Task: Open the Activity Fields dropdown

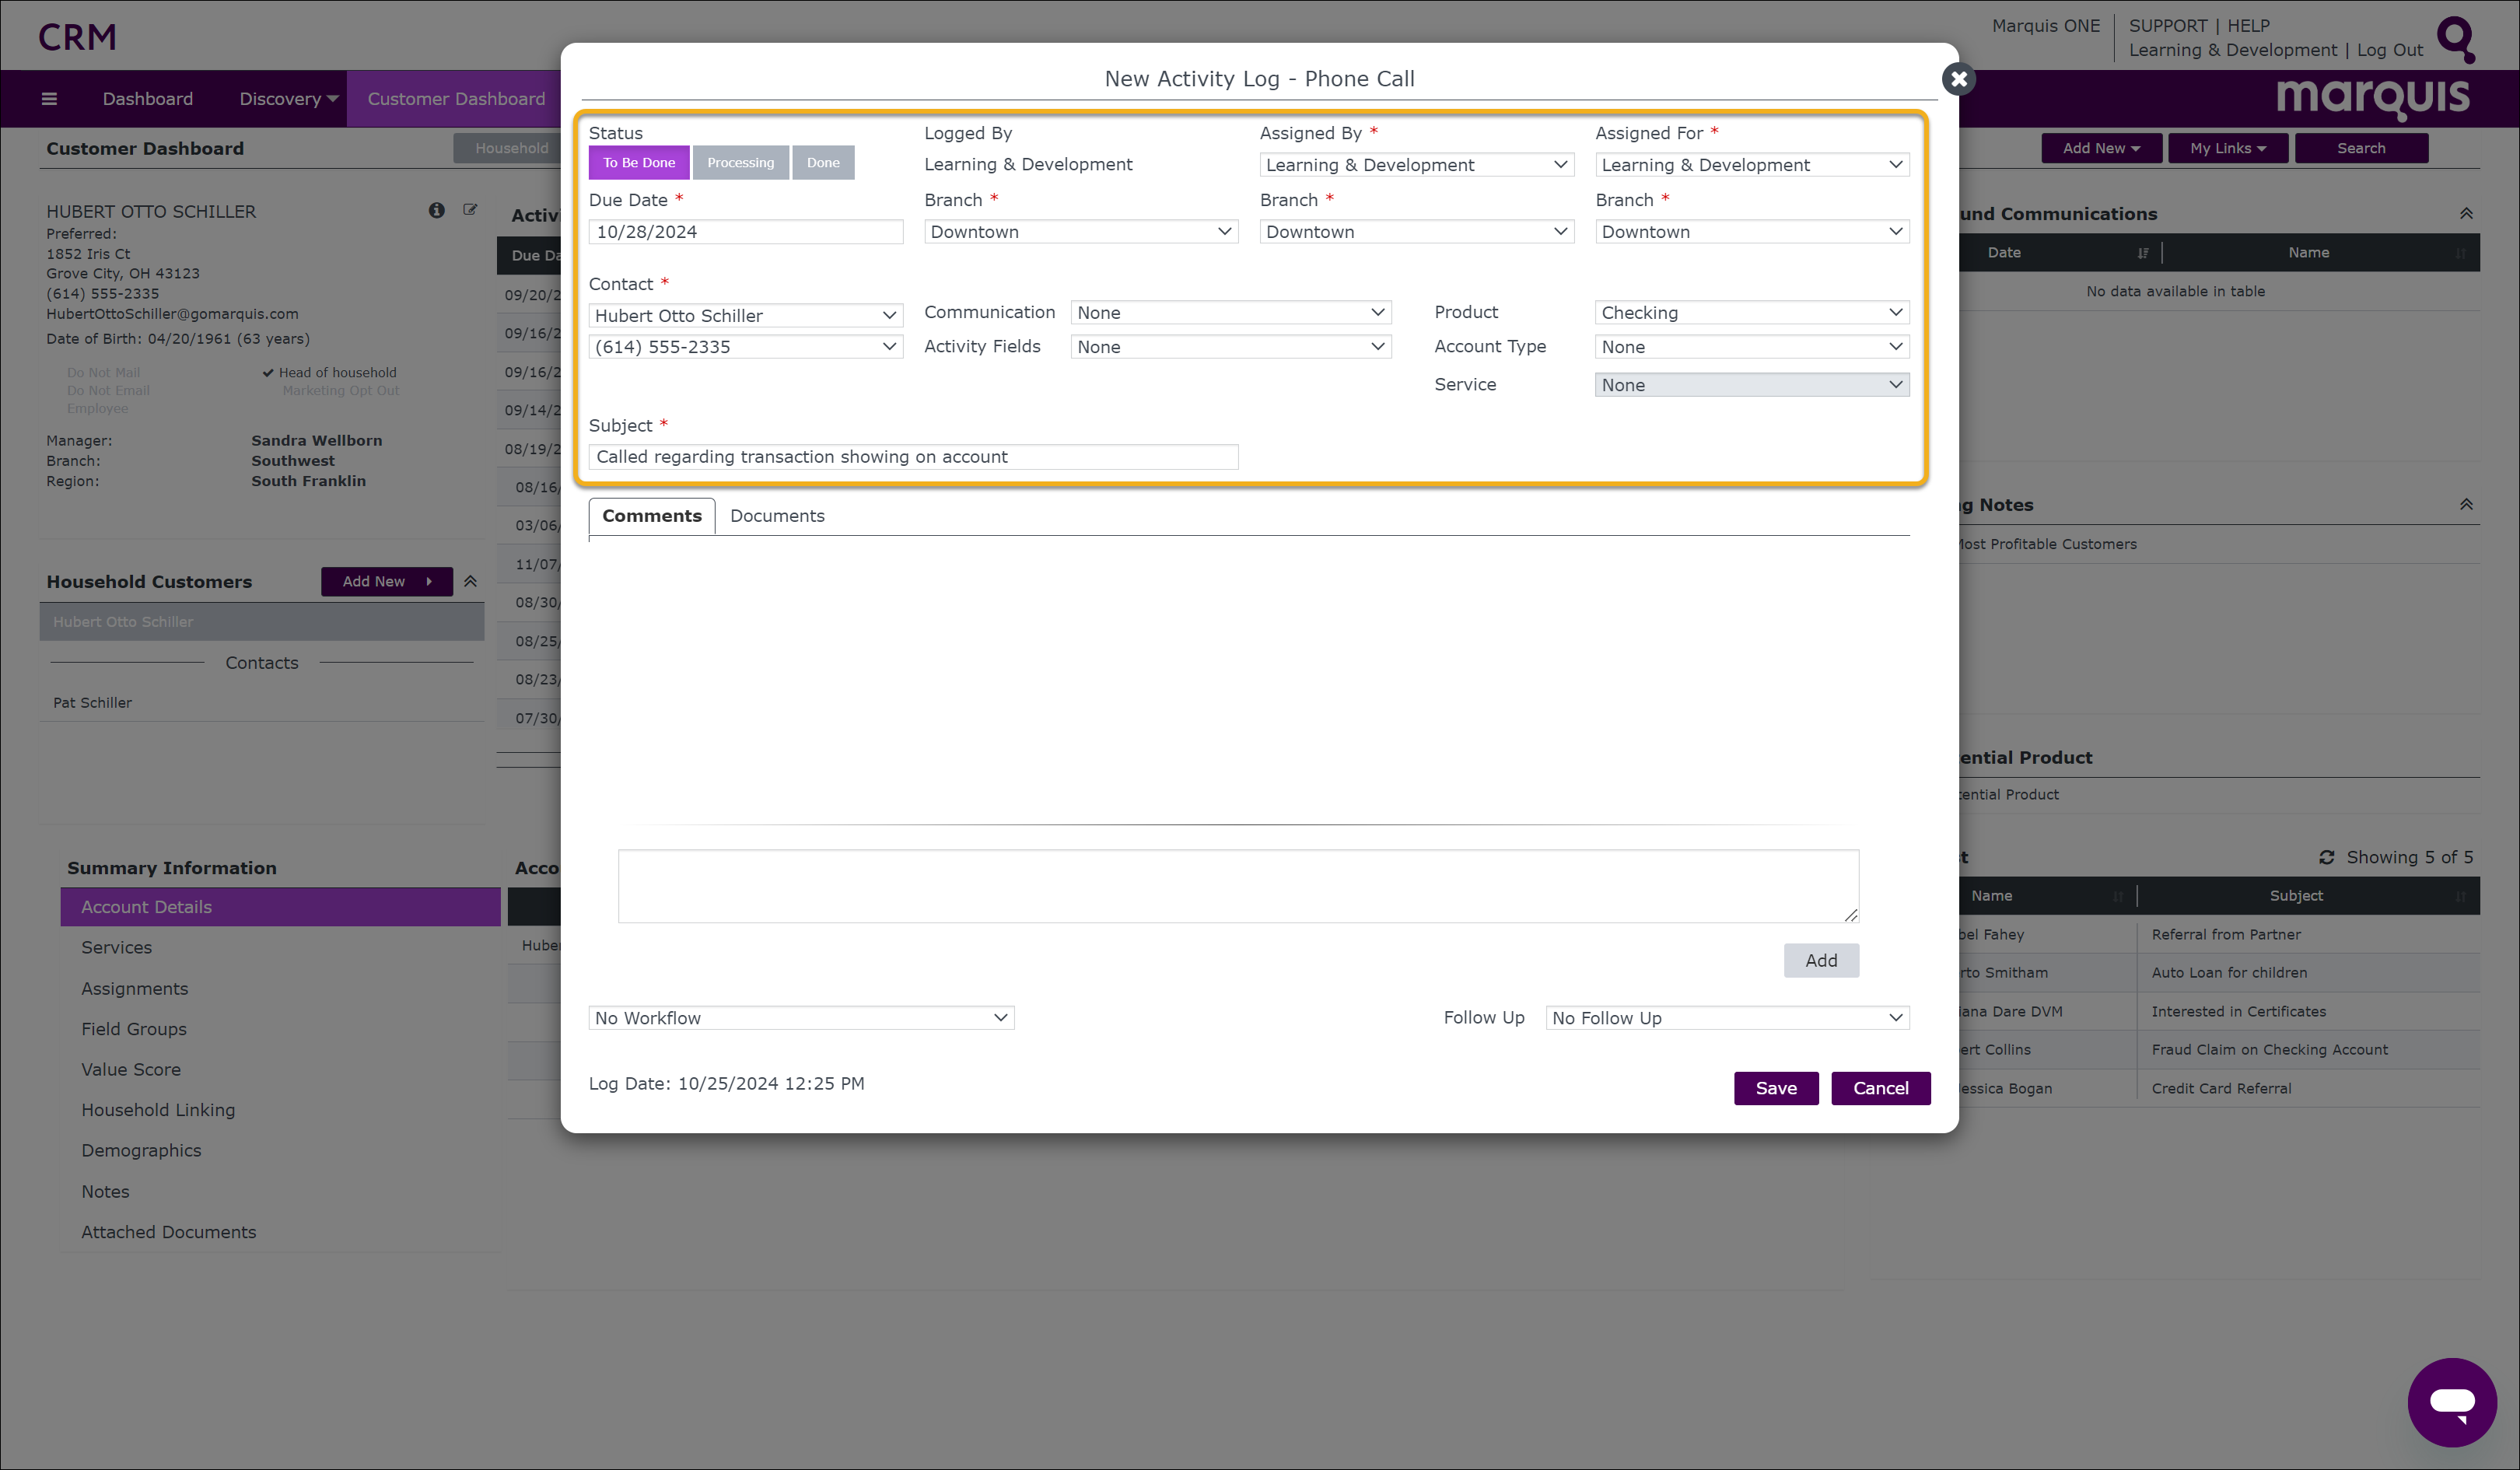Action: [x=1231, y=347]
